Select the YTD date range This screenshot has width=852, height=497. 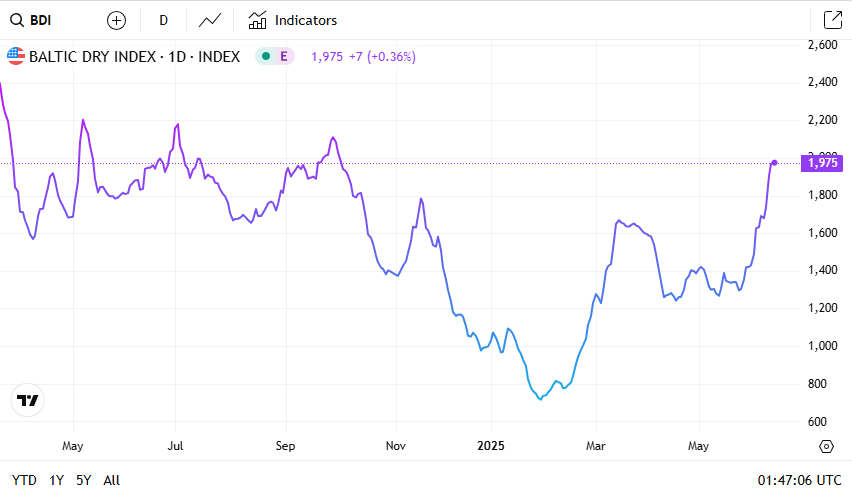(x=24, y=480)
